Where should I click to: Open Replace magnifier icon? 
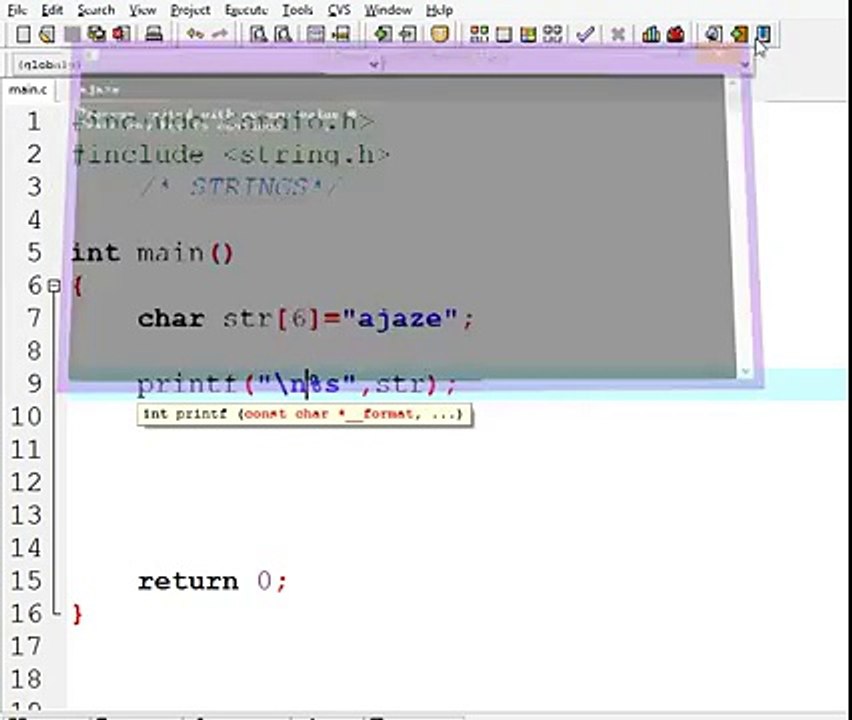tap(283, 34)
